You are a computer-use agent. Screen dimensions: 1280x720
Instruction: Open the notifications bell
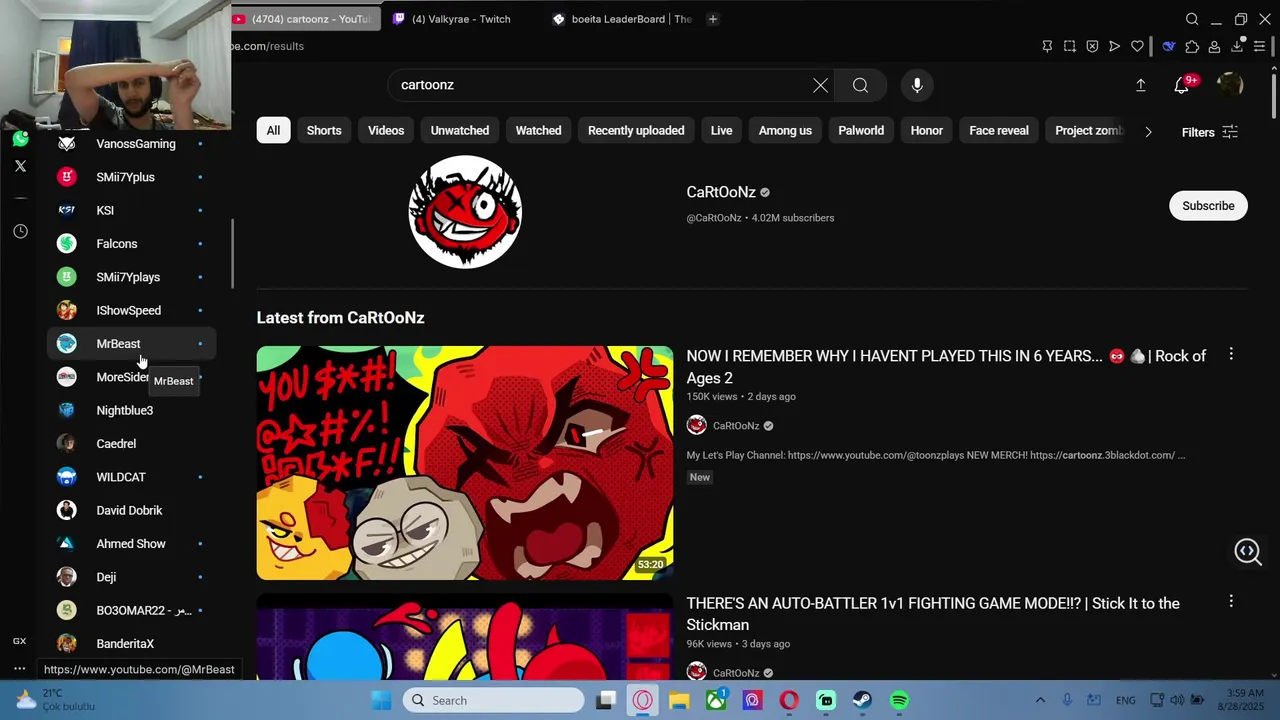[1182, 86]
